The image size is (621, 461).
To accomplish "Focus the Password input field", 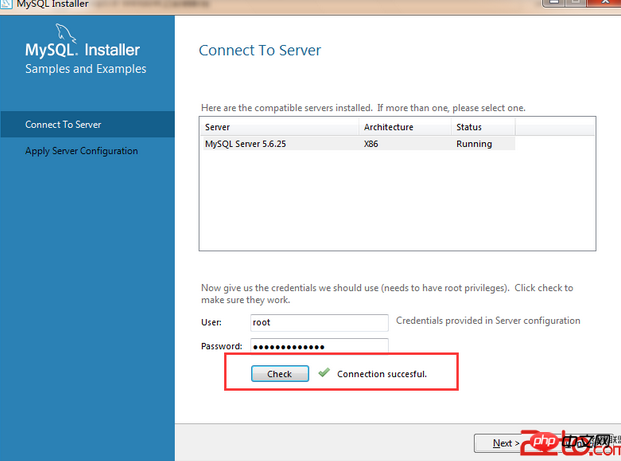I will (319, 346).
